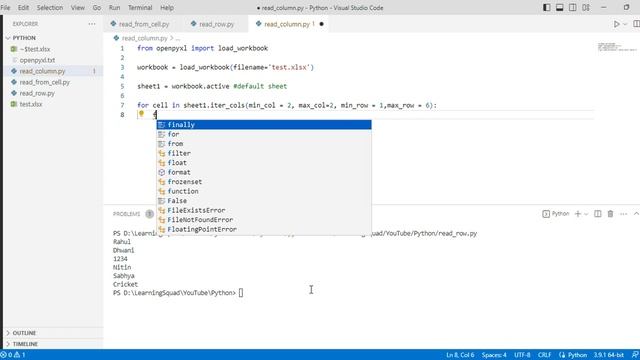Image resolution: width=640 pixels, height=360 pixels.
Task: Pick 'FileNotFoundError' from the suggestions
Action: (x=264, y=220)
